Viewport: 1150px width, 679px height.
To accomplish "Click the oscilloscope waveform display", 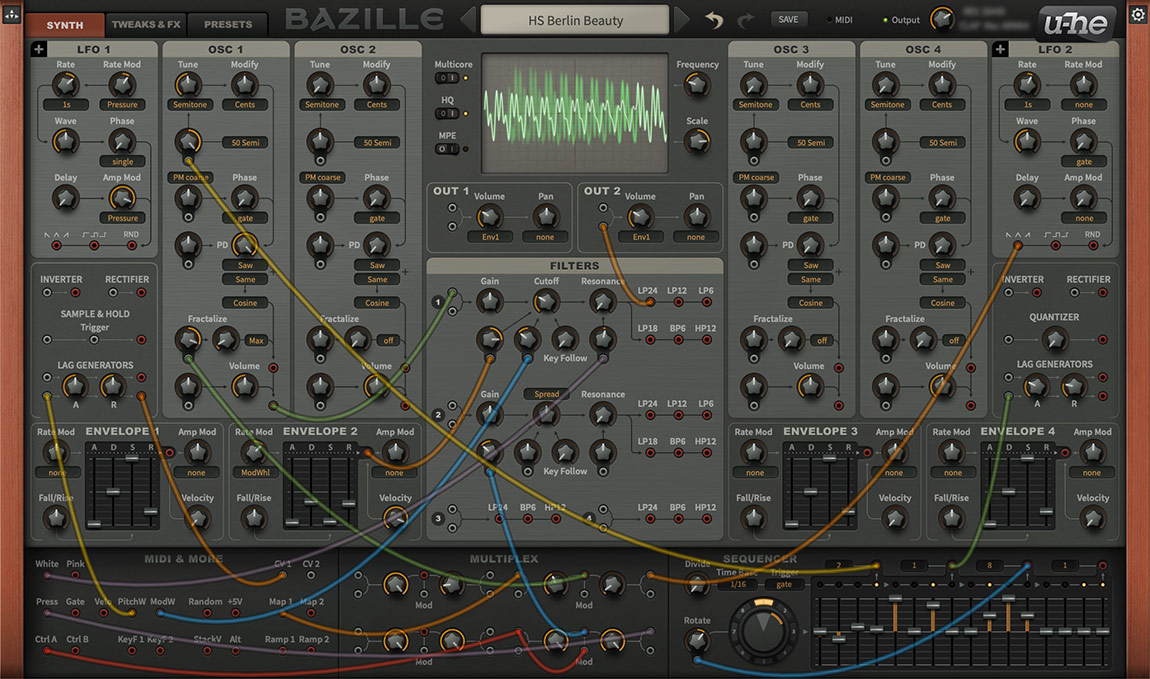I will 575,110.
